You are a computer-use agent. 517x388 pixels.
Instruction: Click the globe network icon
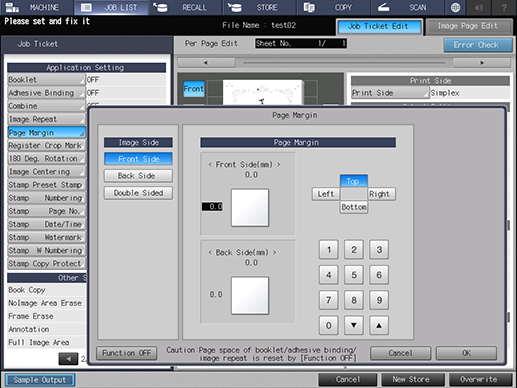(x=455, y=7)
